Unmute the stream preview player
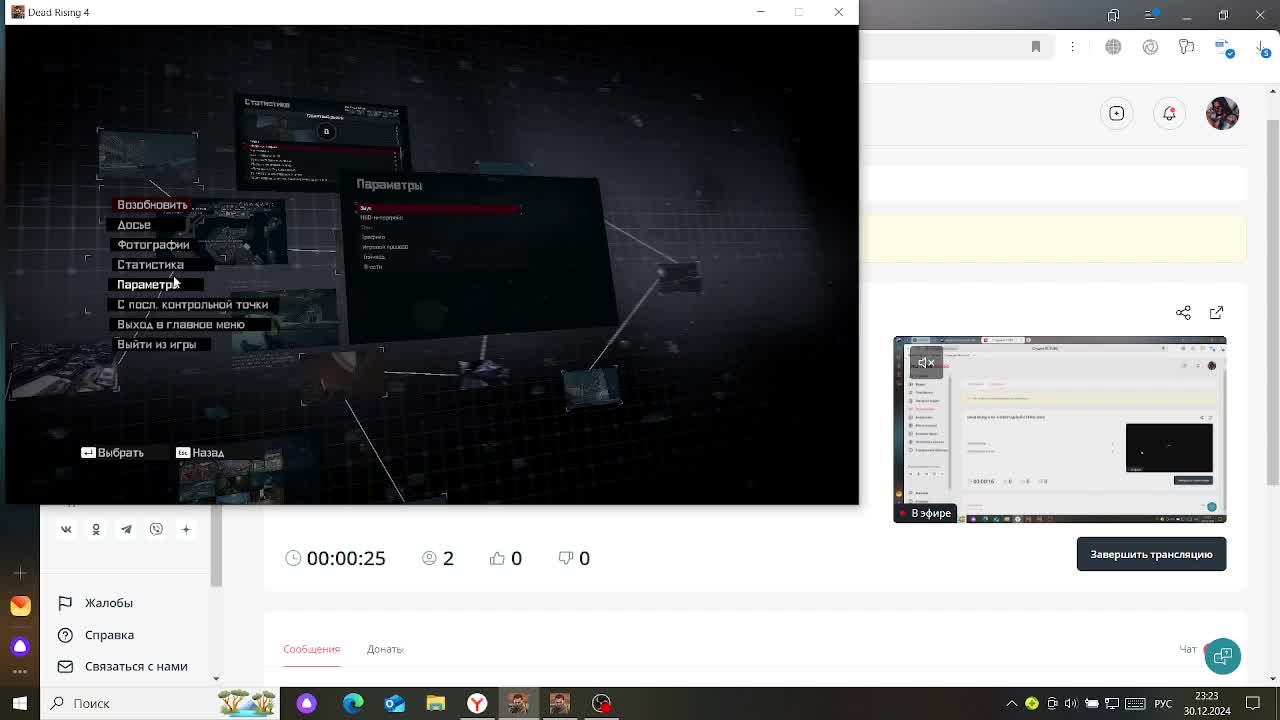This screenshot has width=1280, height=720. tap(926, 362)
